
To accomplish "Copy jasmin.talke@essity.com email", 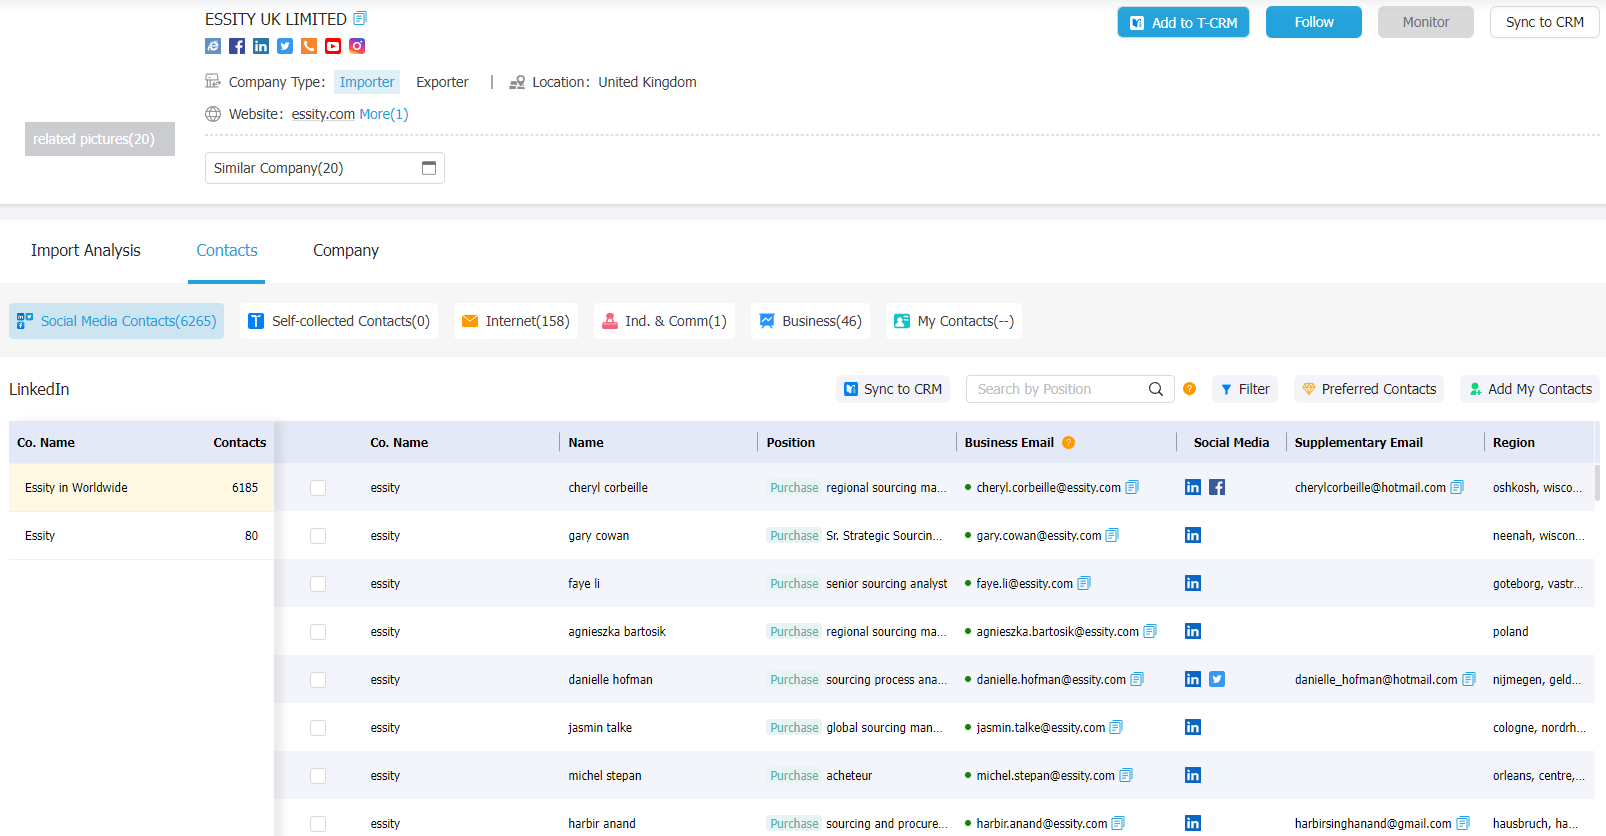I will [1116, 727].
